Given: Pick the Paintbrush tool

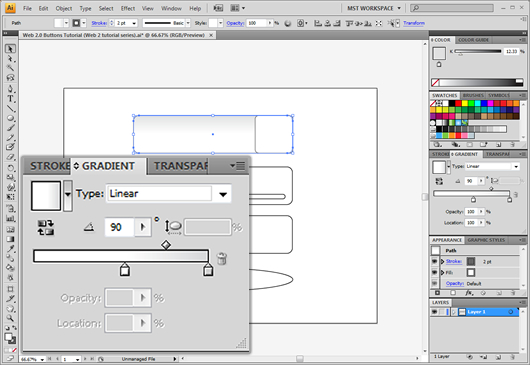Looking at the screenshot, I should click(x=10, y=128).
